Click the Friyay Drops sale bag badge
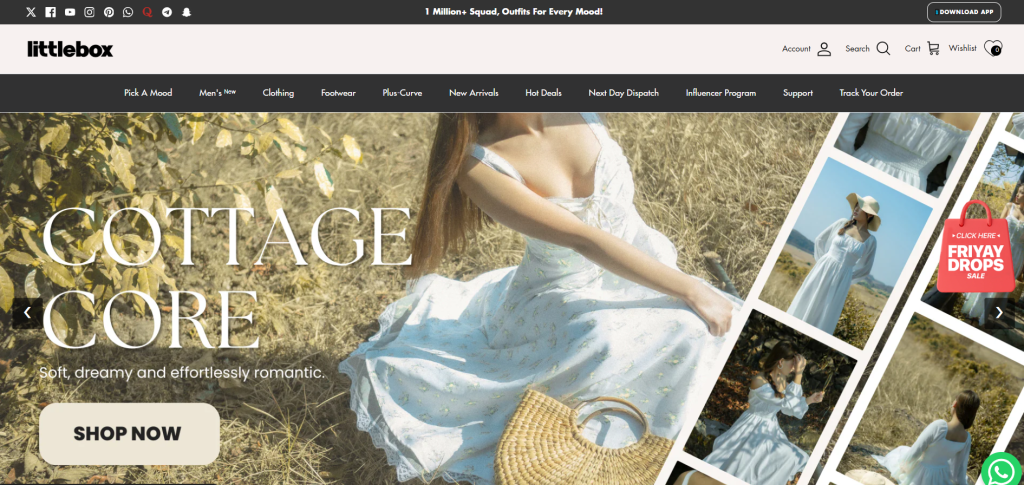 (x=976, y=247)
